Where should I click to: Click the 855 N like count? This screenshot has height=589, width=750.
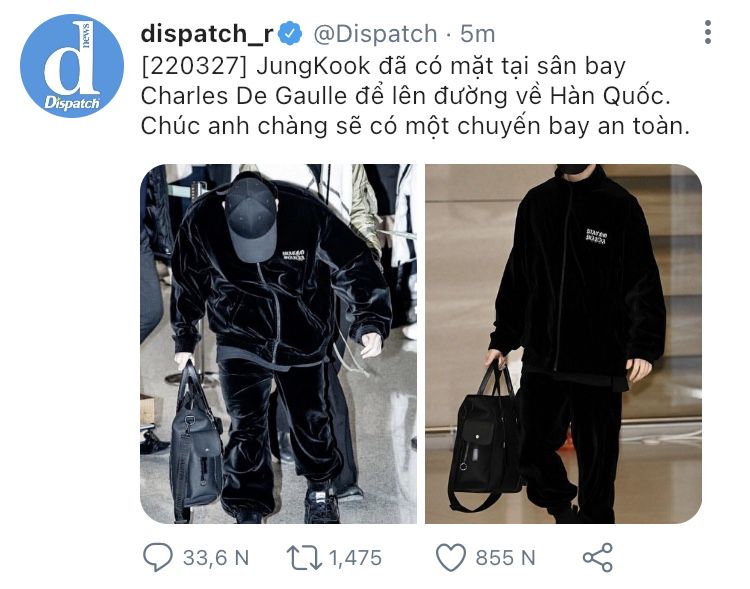(505, 558)
